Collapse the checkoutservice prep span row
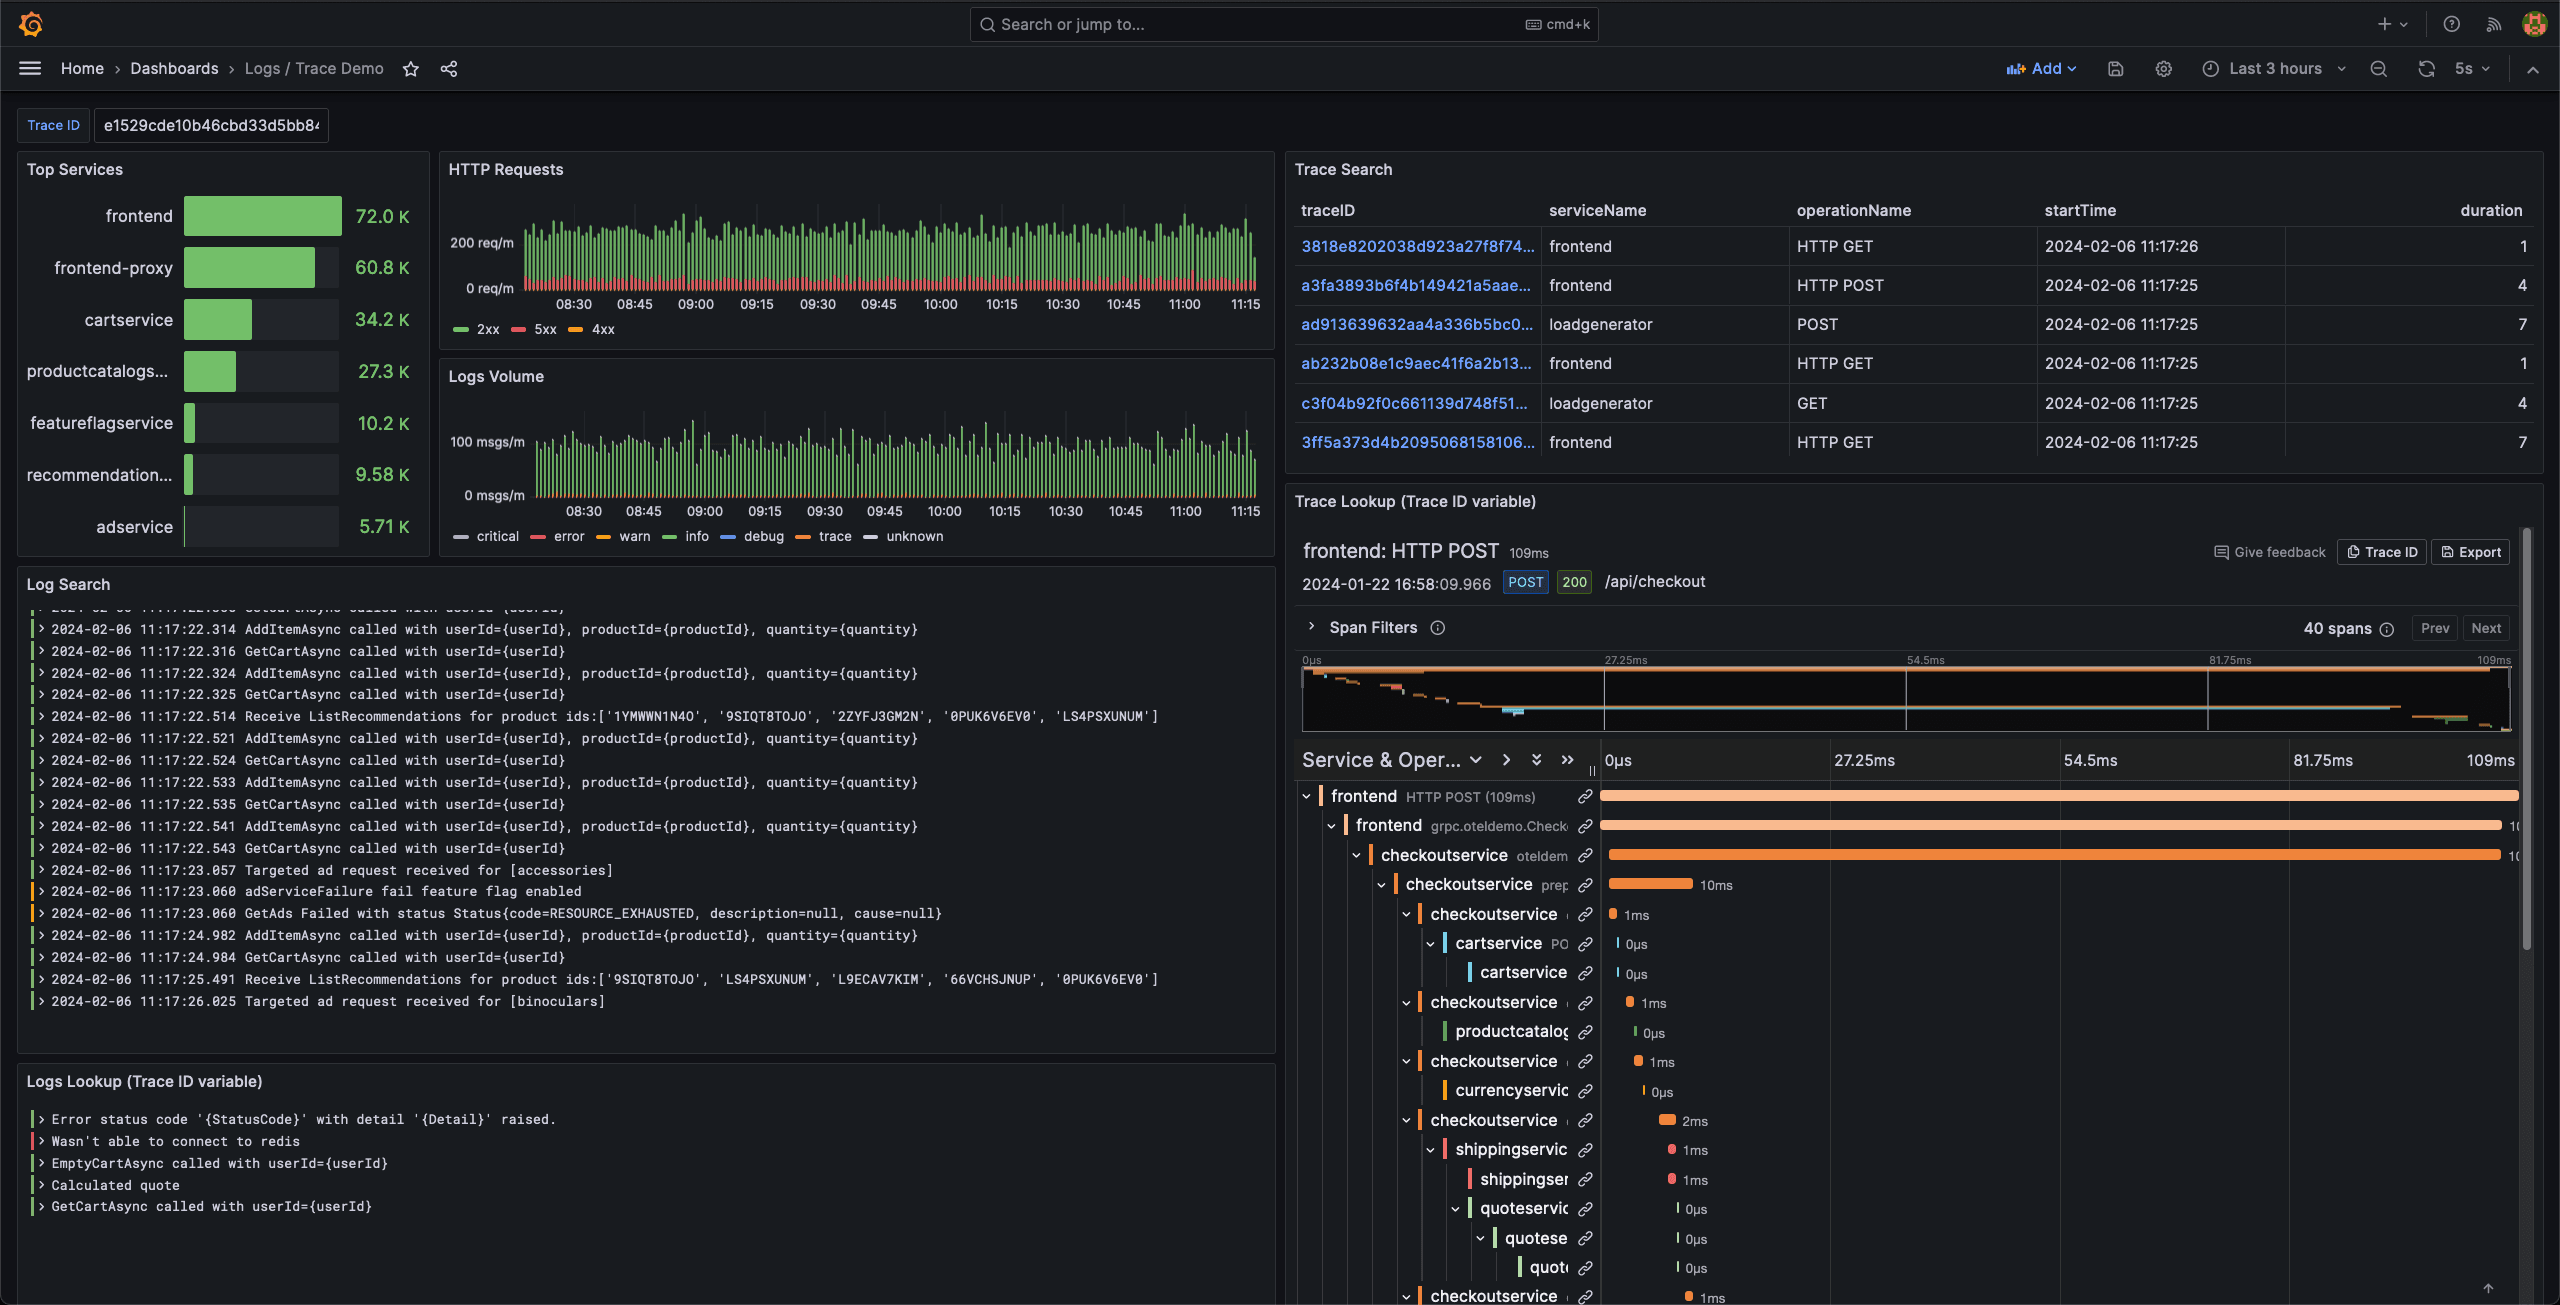Image resolution: width=2560 pixels, height=1305 pixels. (x=1381, y=885)
